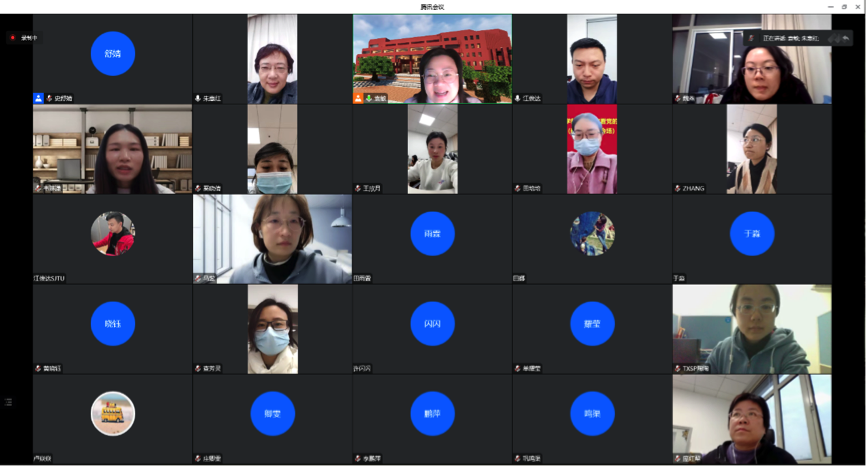Select the 鹏萍 blue avatar circle
The width and height of the screenshot is (866, 466).
tap(432, 414)
